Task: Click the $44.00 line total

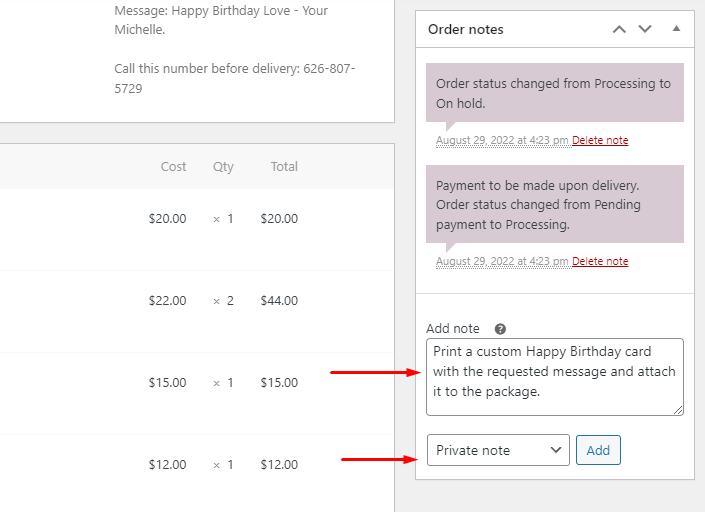Action: [x=279, y=300]
